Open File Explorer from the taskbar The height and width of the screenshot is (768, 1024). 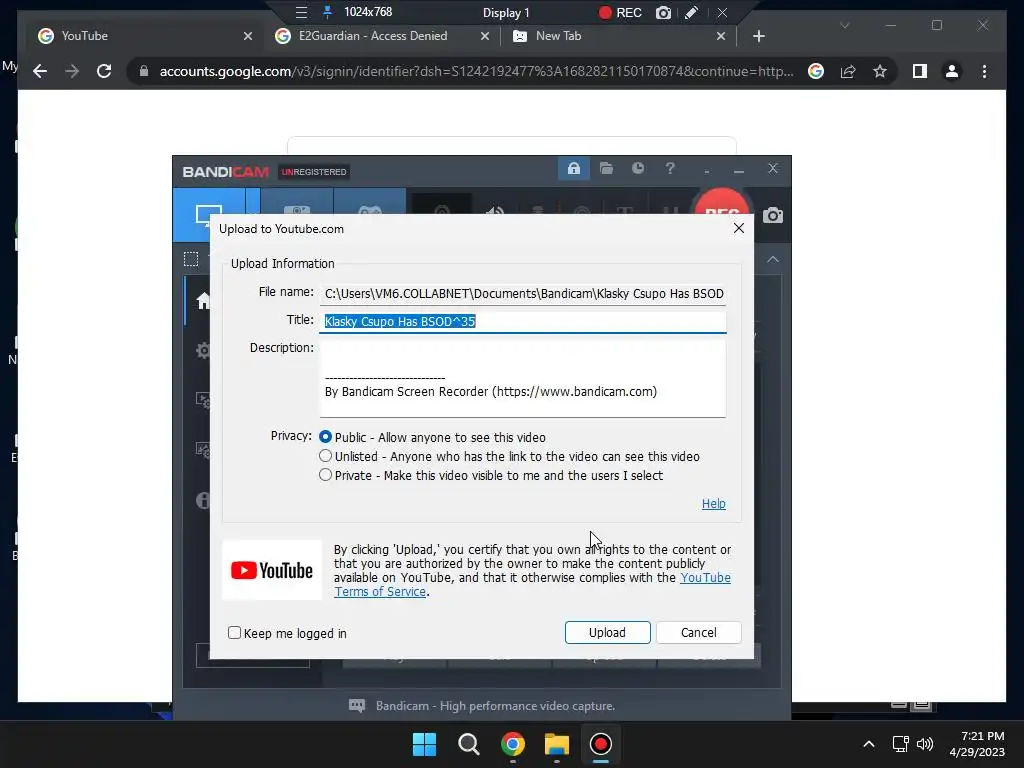[x=556, y=744]
